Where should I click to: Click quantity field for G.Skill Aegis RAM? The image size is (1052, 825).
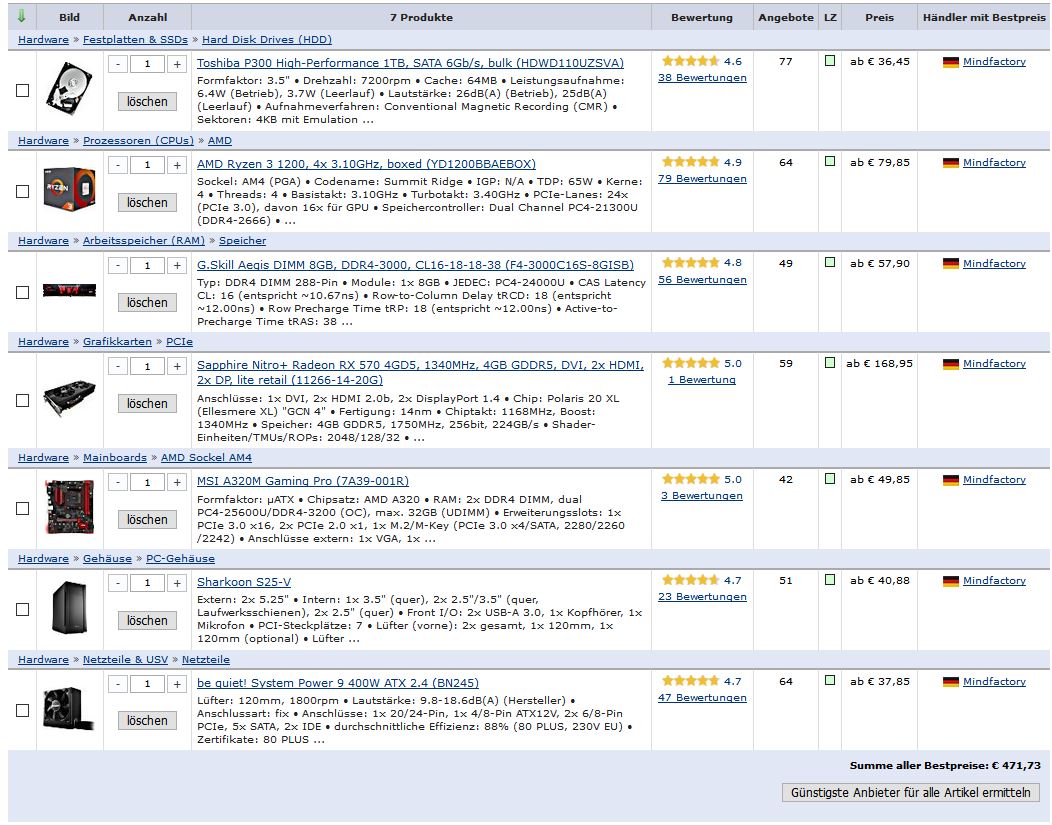click(x=147, y=266)
